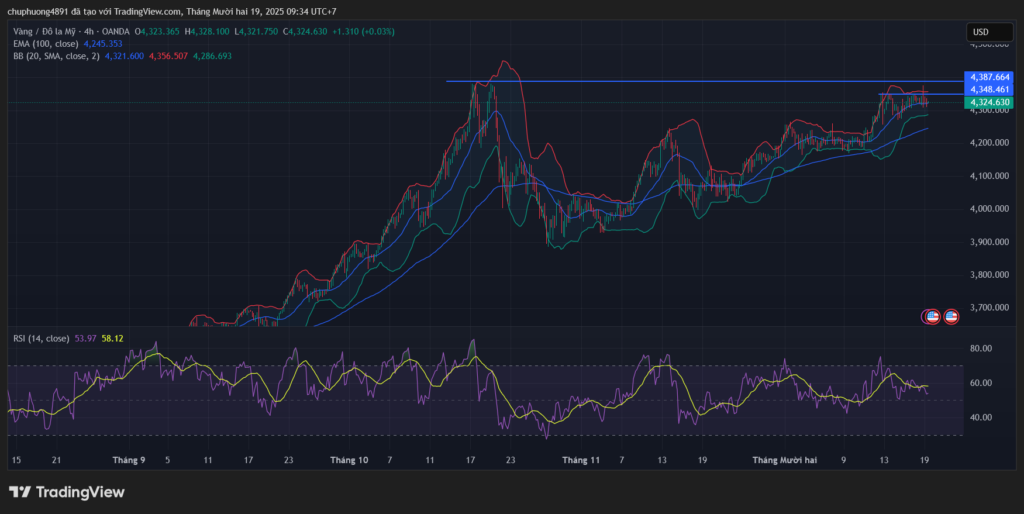Select the EMA (100, close) indicator legend
The image size is (1024, 514).
[48, 43]
